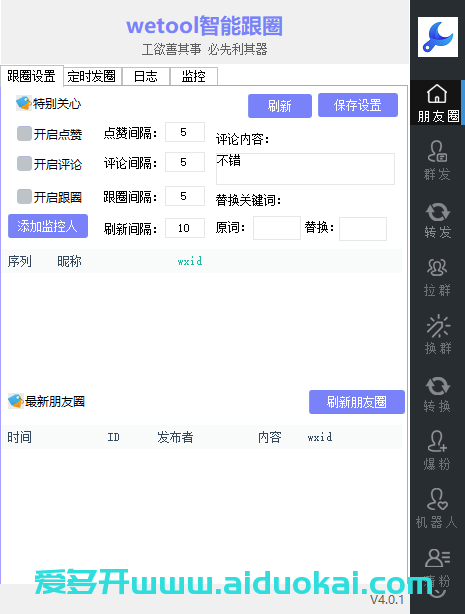This screenshot has width=465, height=614.
Task: Select the 转换 sidebar icon
Action: pos(438,386)
